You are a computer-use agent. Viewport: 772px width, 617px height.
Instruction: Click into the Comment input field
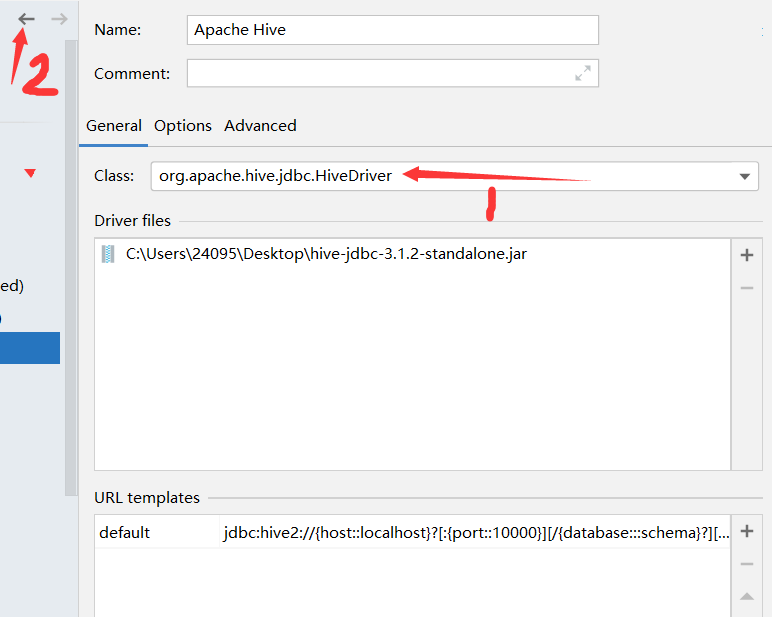click(392, 73)
